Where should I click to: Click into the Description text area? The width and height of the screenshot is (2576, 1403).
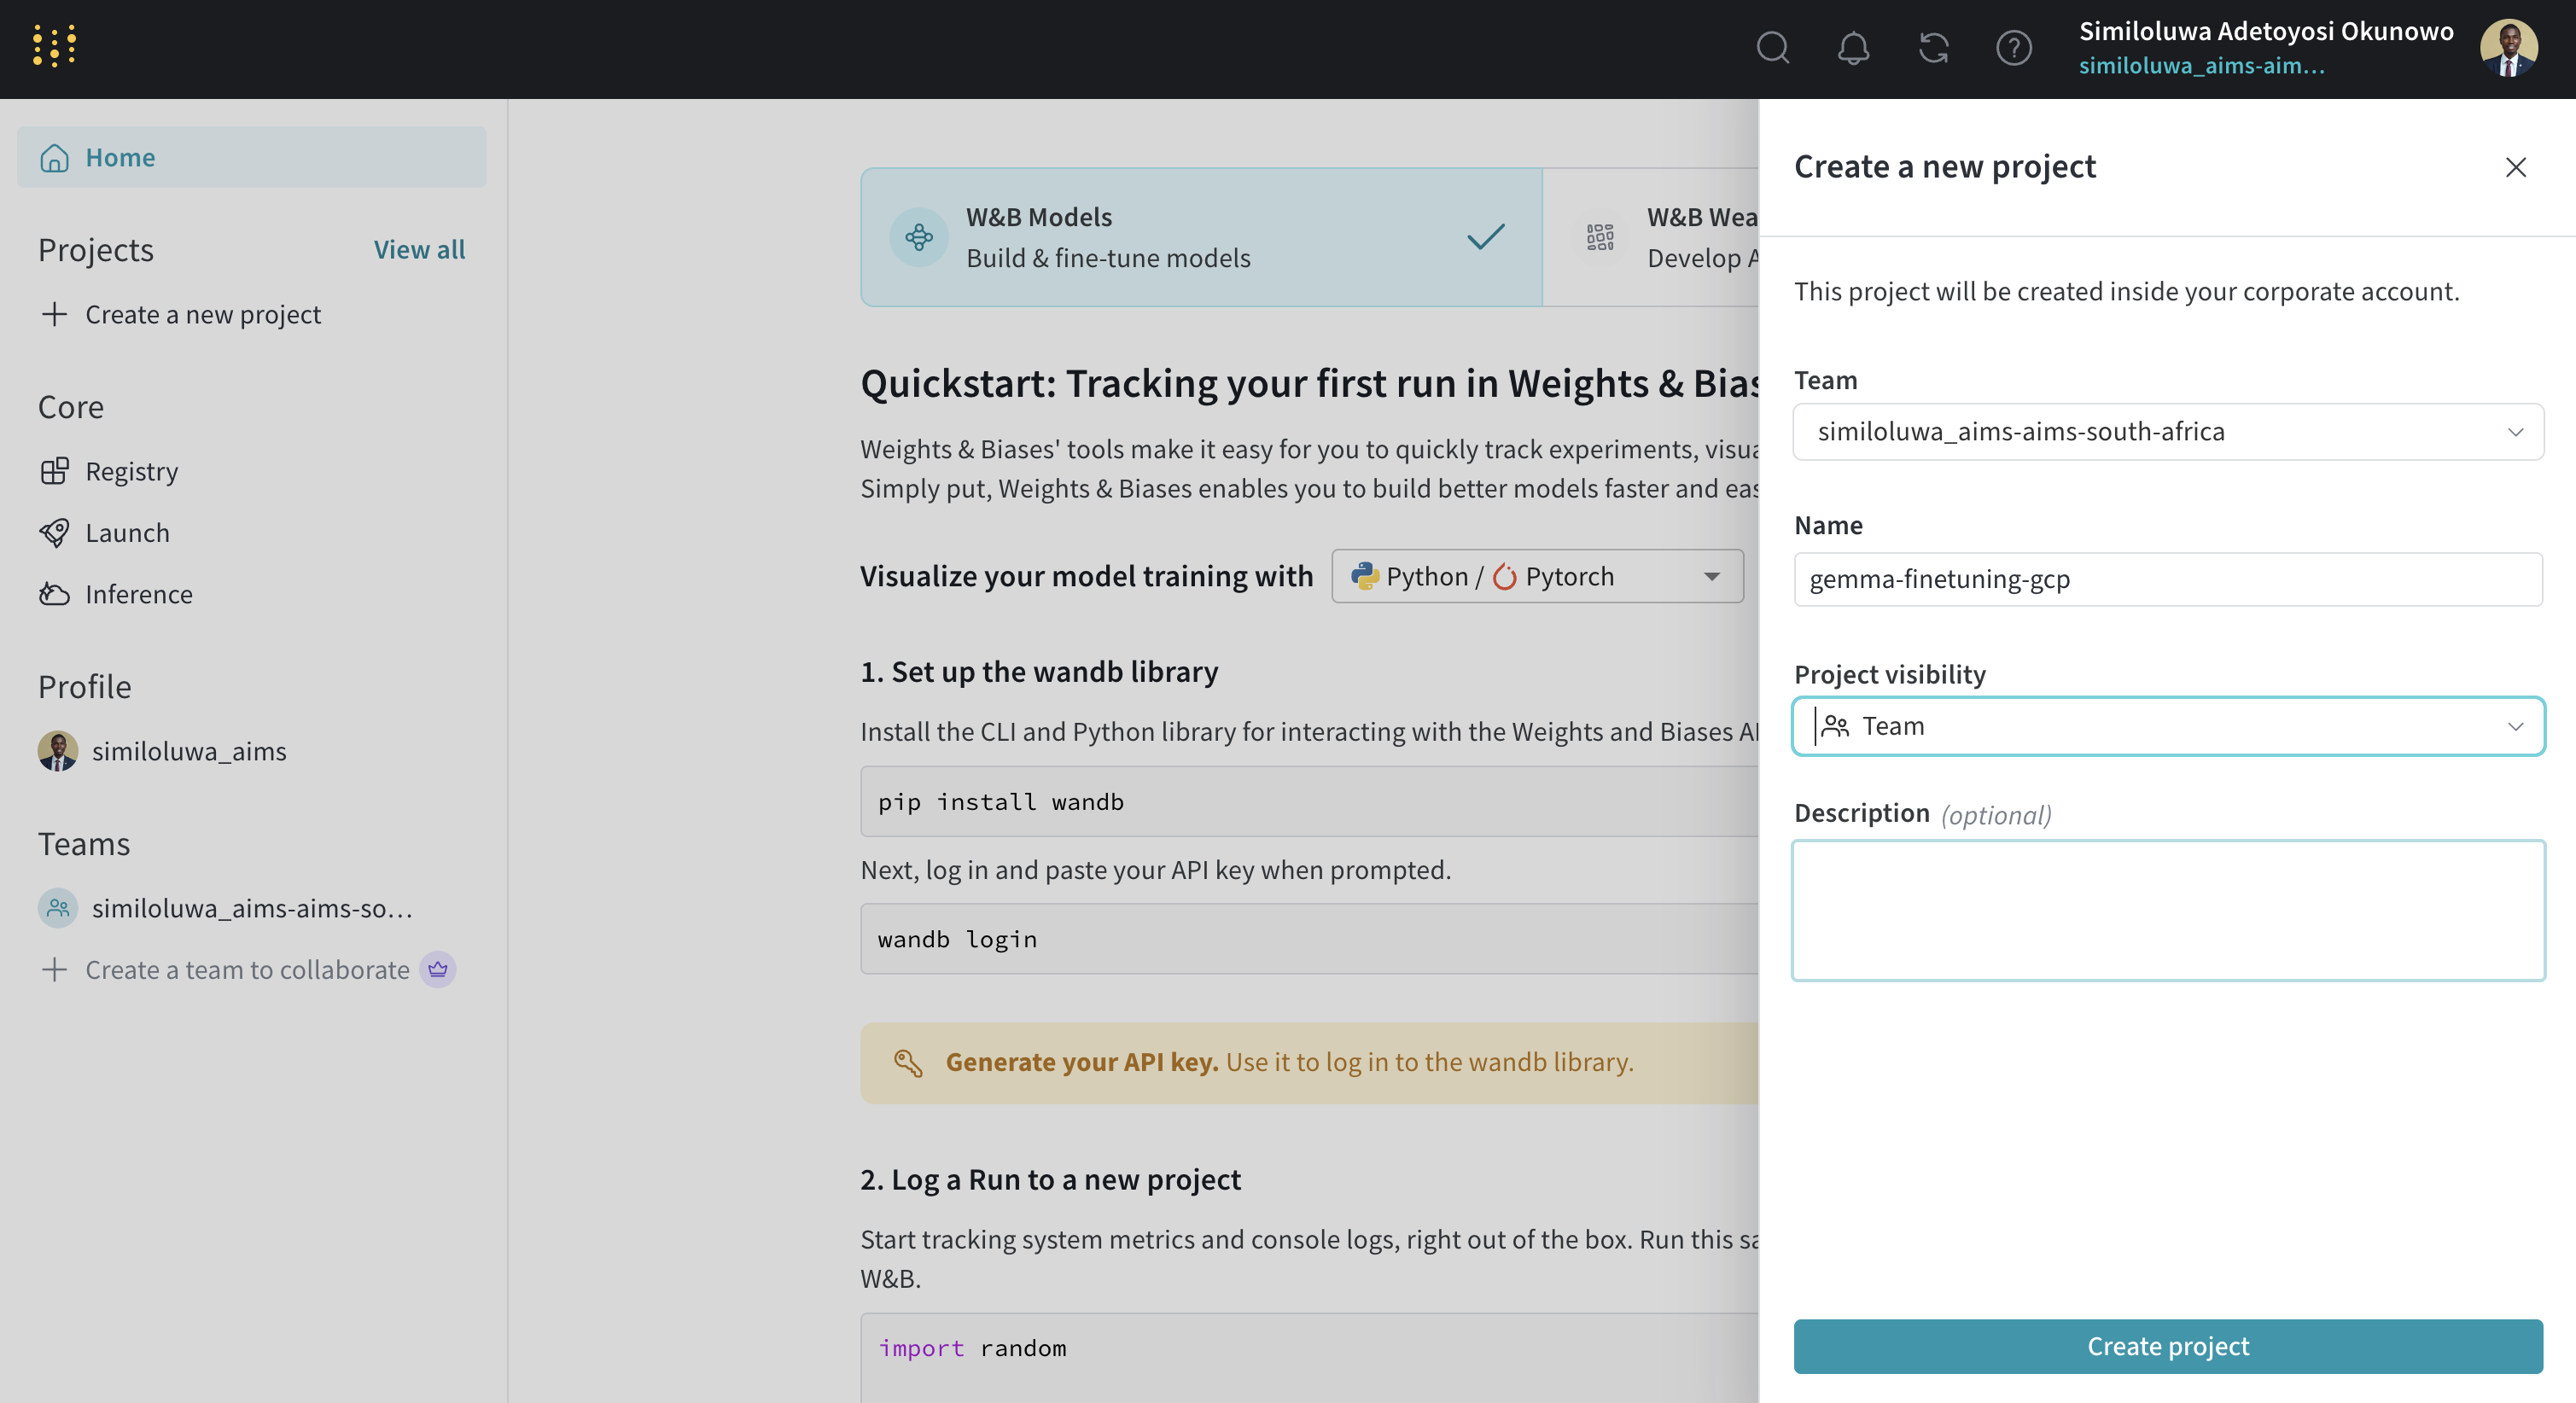tap(2168, 910)
